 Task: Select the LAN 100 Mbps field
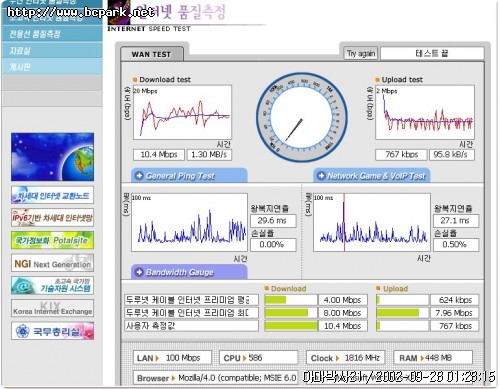[x=172, y=358]
